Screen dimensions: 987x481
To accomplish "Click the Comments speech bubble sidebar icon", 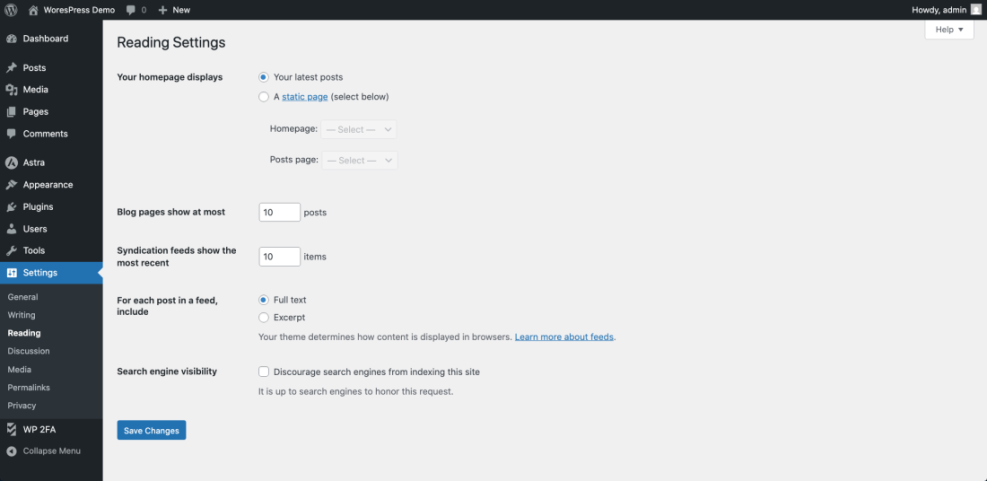I will tap(11, 134).
